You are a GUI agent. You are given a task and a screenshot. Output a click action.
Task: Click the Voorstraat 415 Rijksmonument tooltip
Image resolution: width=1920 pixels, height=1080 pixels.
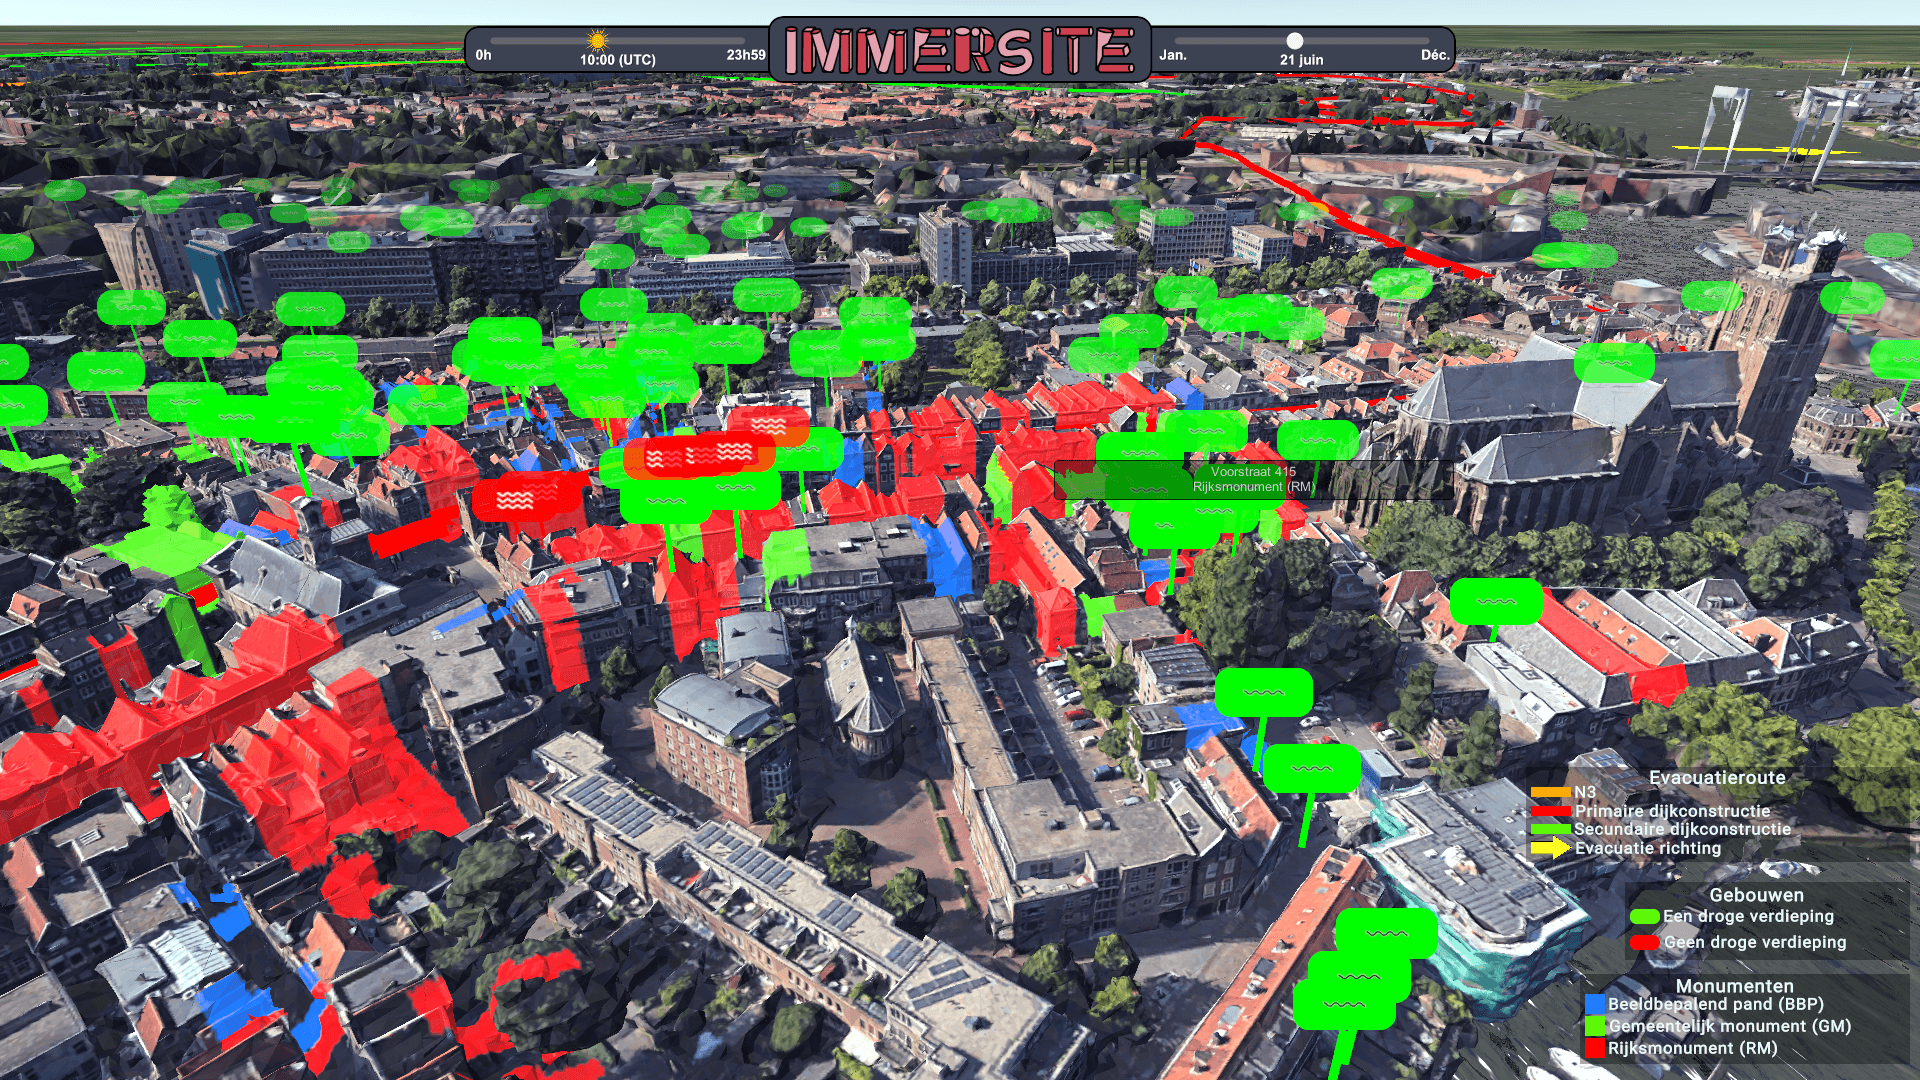(x=1252, y=480)
